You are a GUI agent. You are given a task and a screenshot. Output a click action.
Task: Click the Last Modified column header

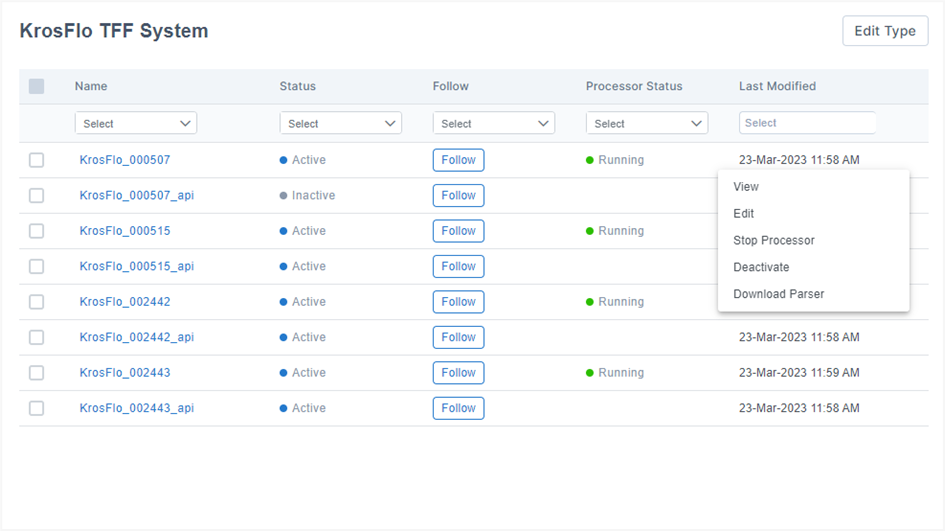777,86
